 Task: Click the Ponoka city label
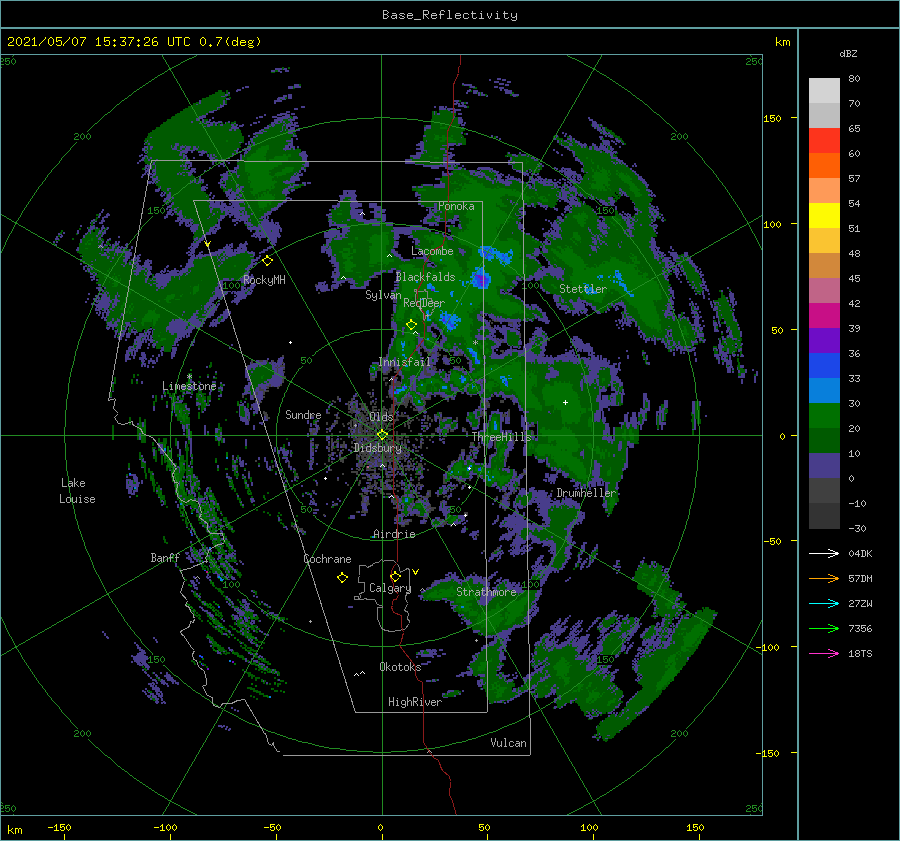pos(456,206)
